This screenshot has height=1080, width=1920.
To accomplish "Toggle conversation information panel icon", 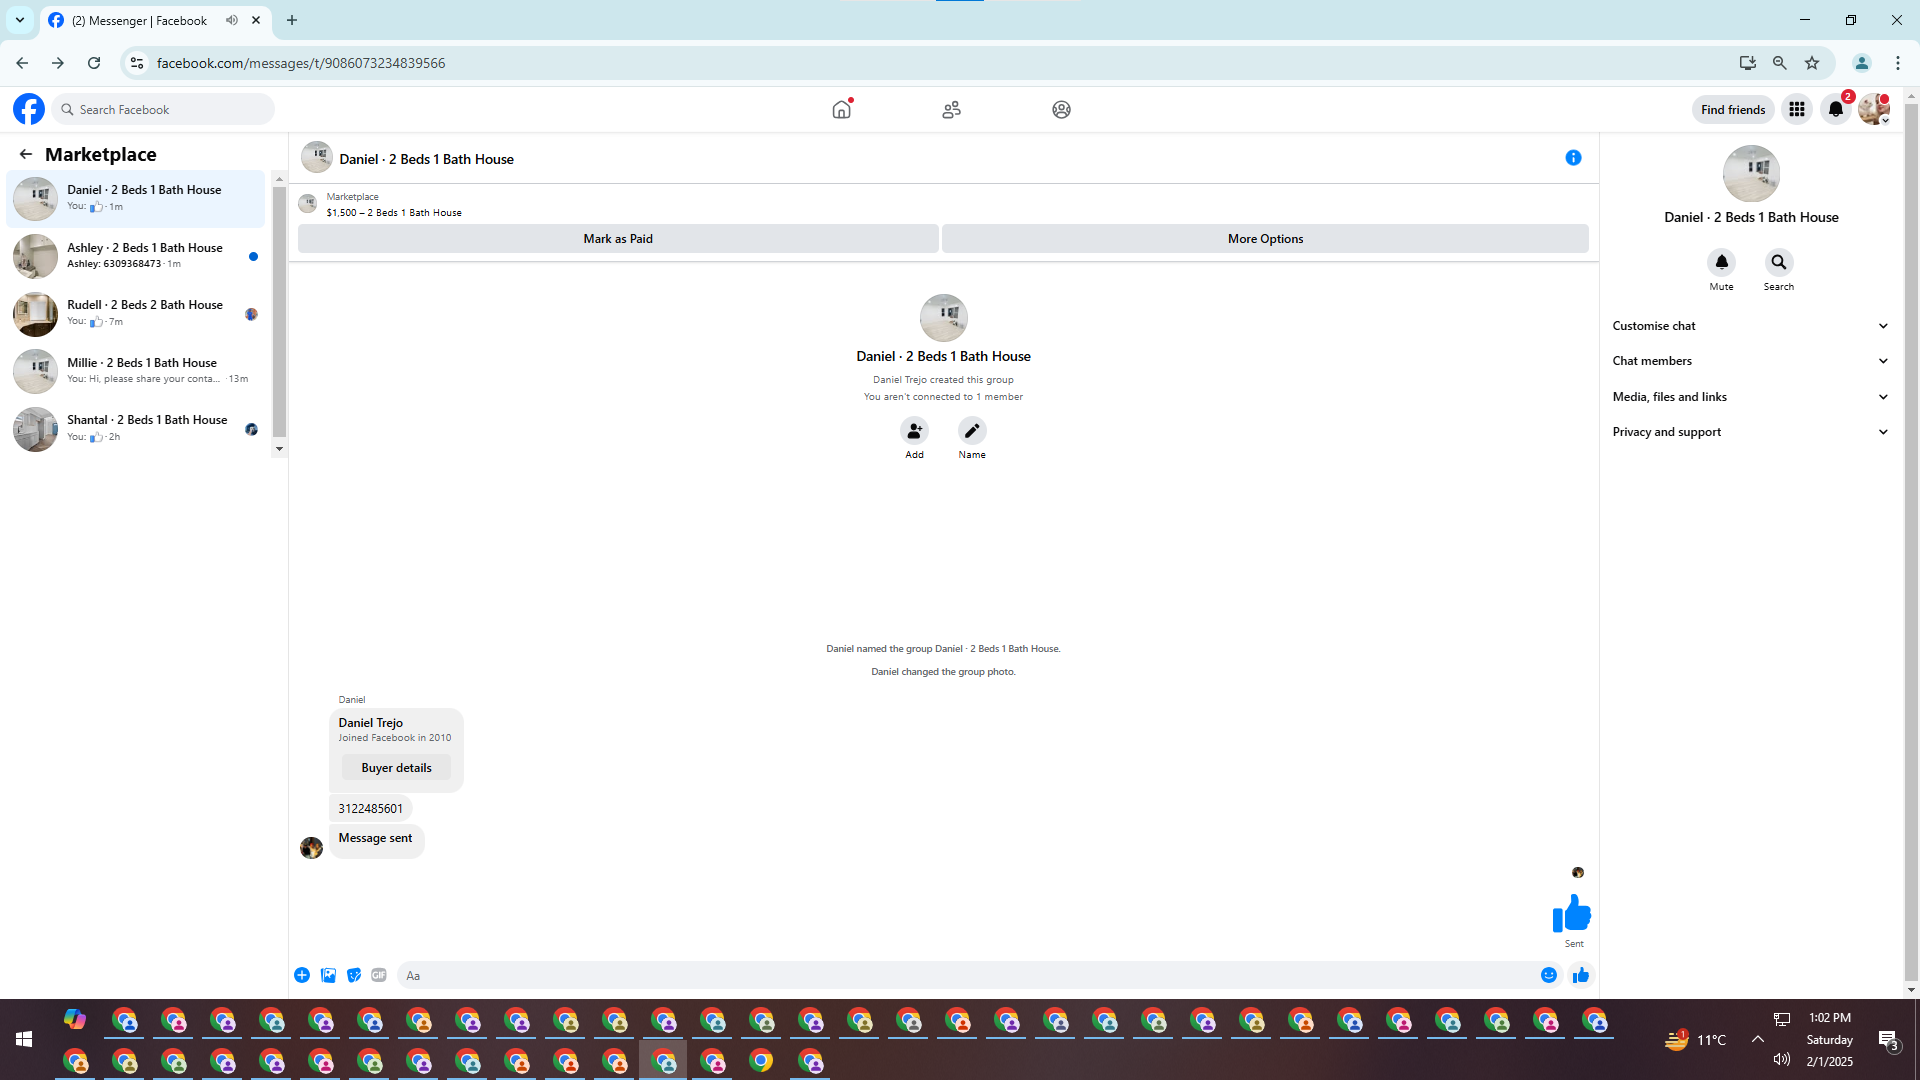I will click(x=1573, y=158).
